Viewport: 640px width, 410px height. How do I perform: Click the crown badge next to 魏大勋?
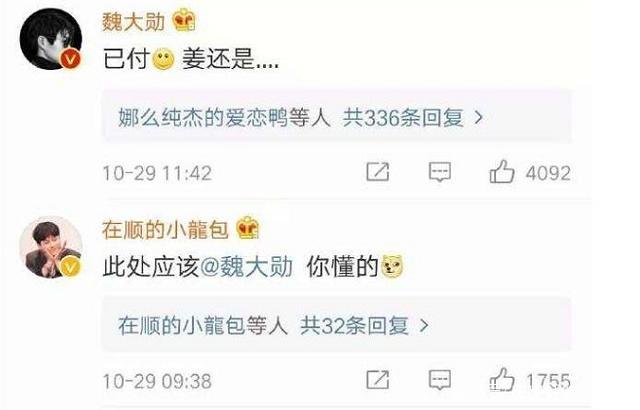pyautogui.click(x=184, y=20)
